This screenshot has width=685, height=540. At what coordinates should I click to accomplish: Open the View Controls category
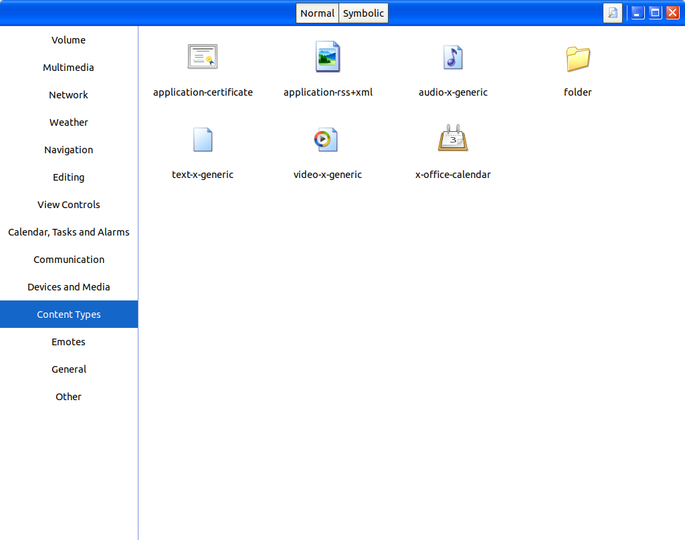pos(69,204)
